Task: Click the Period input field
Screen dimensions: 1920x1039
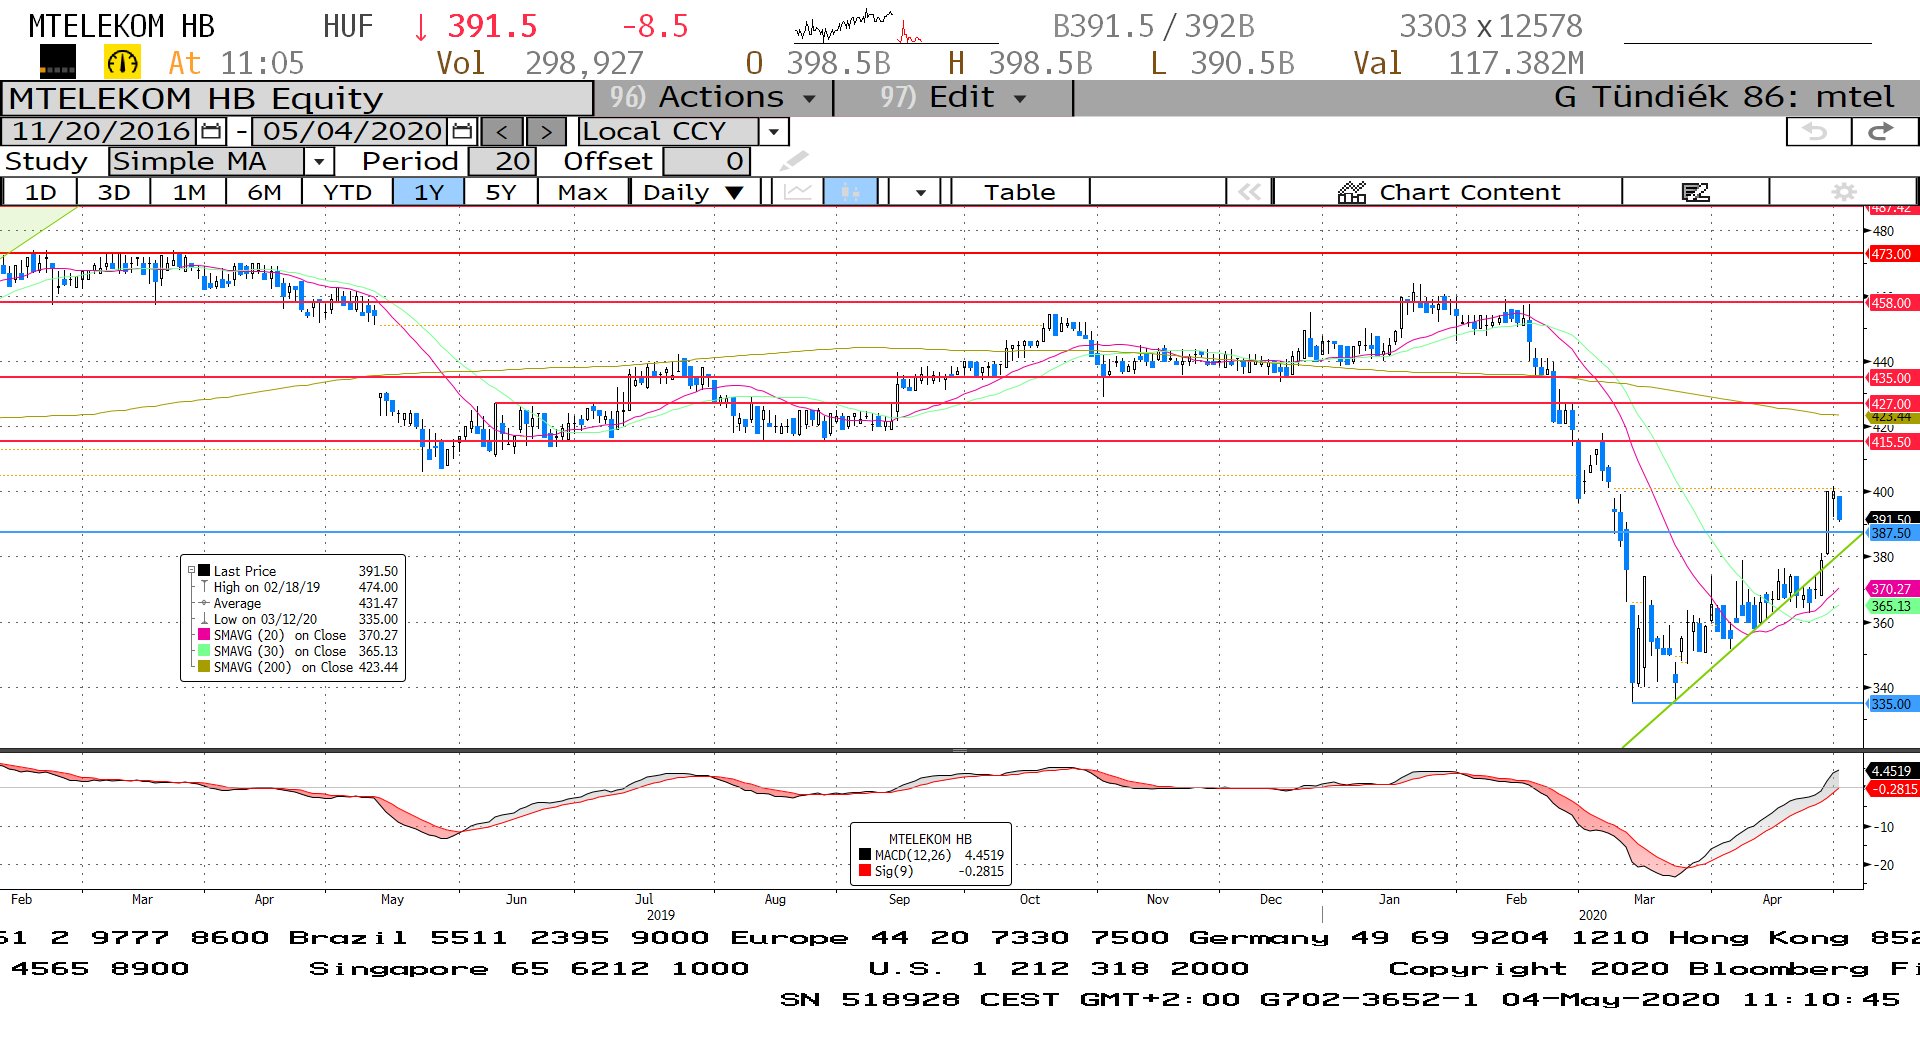Action: pos(503,161)
